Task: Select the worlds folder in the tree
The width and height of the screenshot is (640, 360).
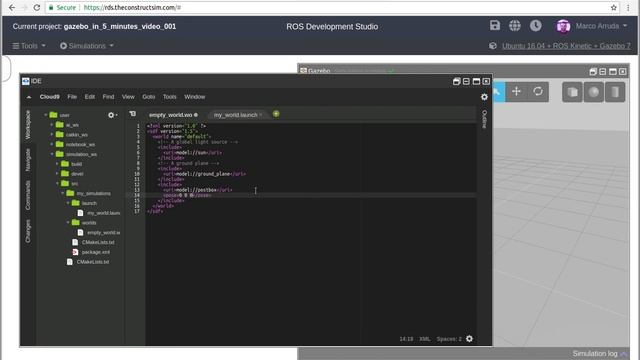Action: (x=89, y=223)
